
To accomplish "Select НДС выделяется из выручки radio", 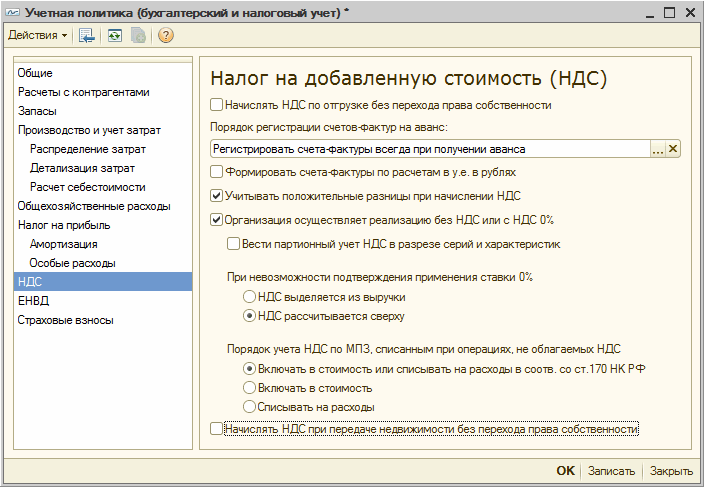I will (249, 297).
